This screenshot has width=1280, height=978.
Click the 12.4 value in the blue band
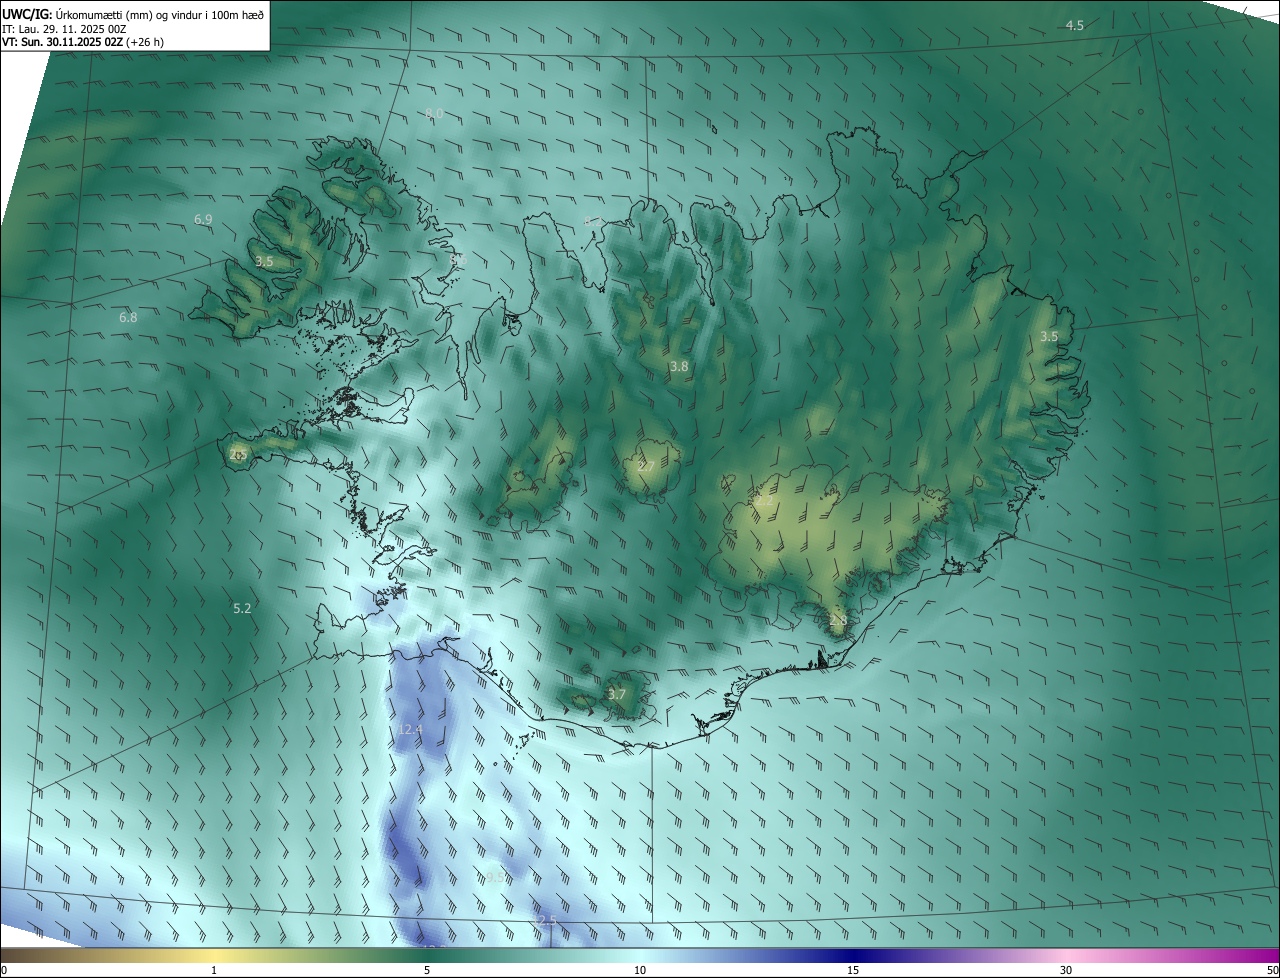[x=410, y=730]
